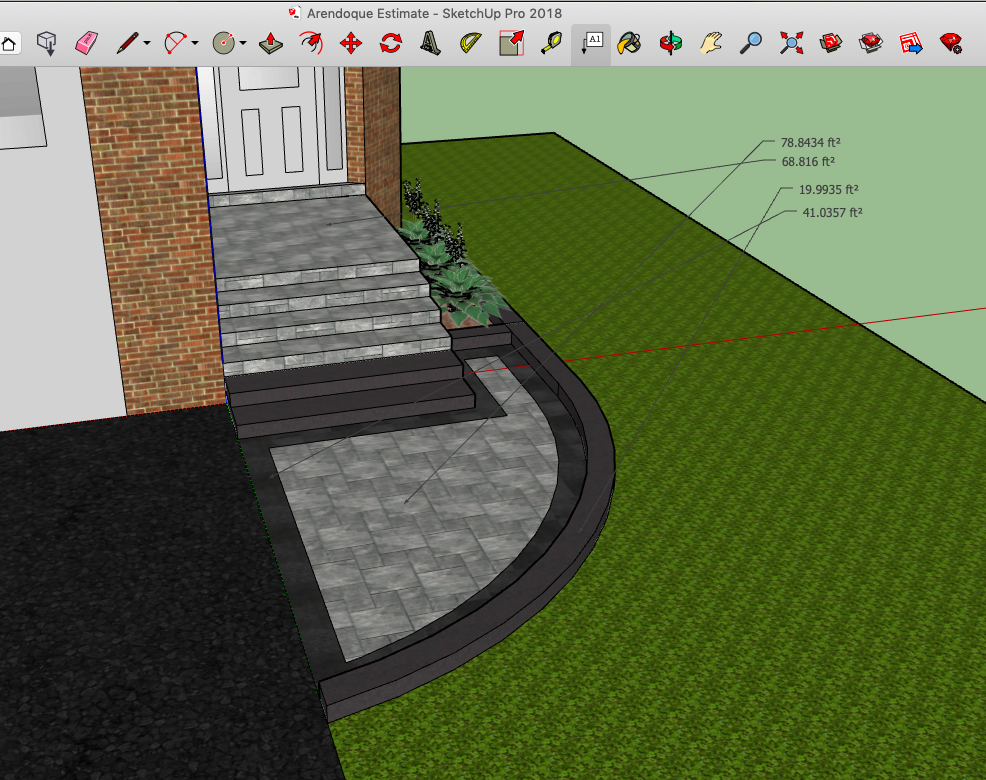
Task: Click the 19.9935 ft² area label
Action: pos(828,189)
